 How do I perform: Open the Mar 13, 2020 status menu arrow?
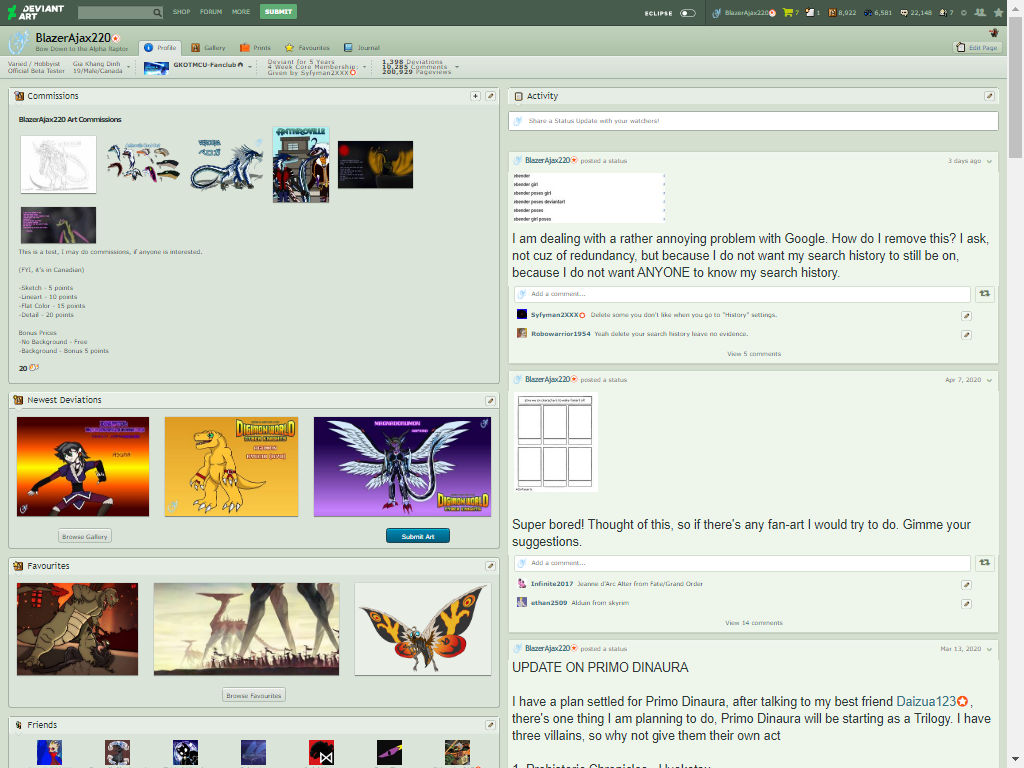pos(989,649)
